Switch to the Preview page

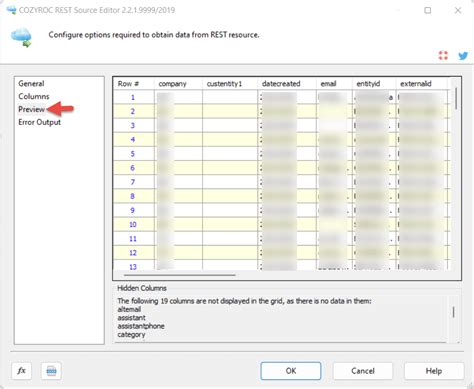point(31,109)
